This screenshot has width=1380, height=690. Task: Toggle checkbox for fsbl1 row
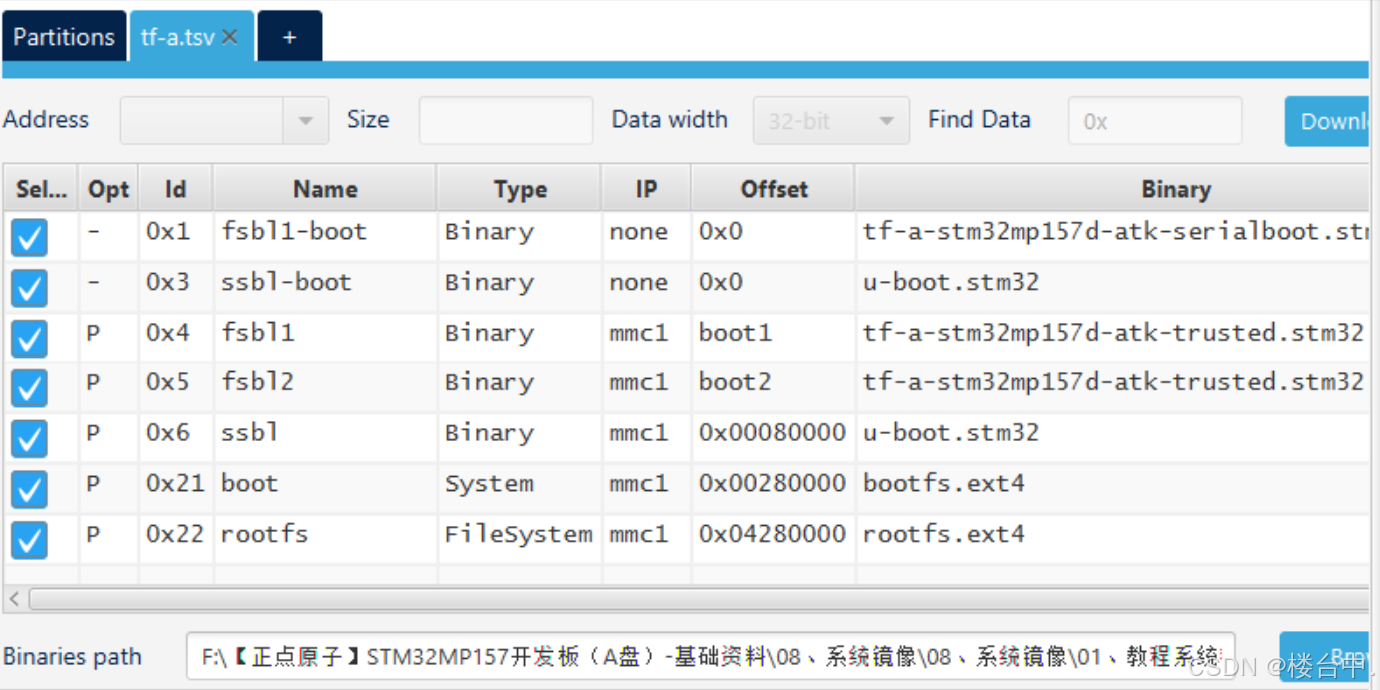(30, 338)
